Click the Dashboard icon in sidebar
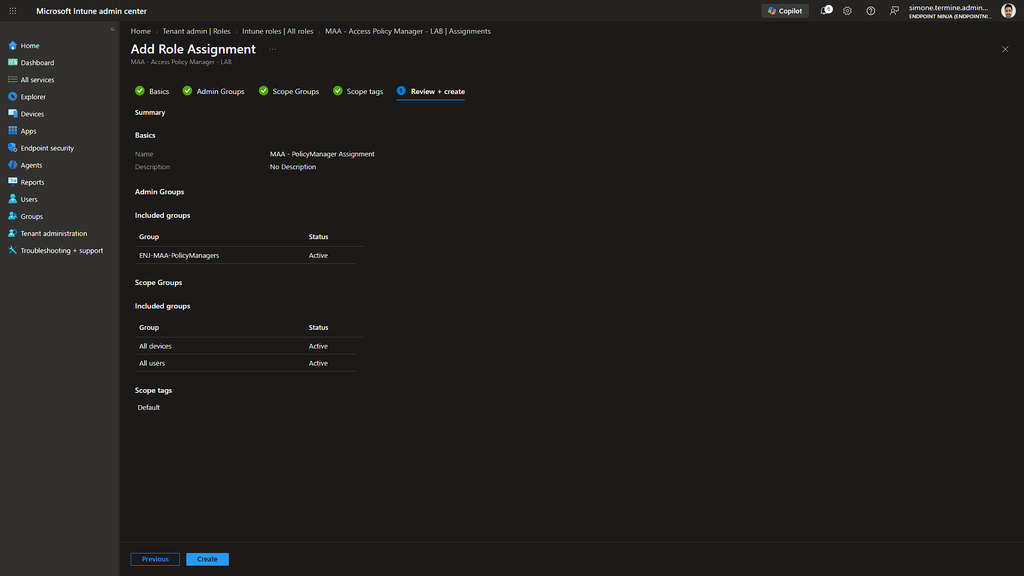Image resolution: width=1024 pixels, height=576 pixels. (12, 63)
